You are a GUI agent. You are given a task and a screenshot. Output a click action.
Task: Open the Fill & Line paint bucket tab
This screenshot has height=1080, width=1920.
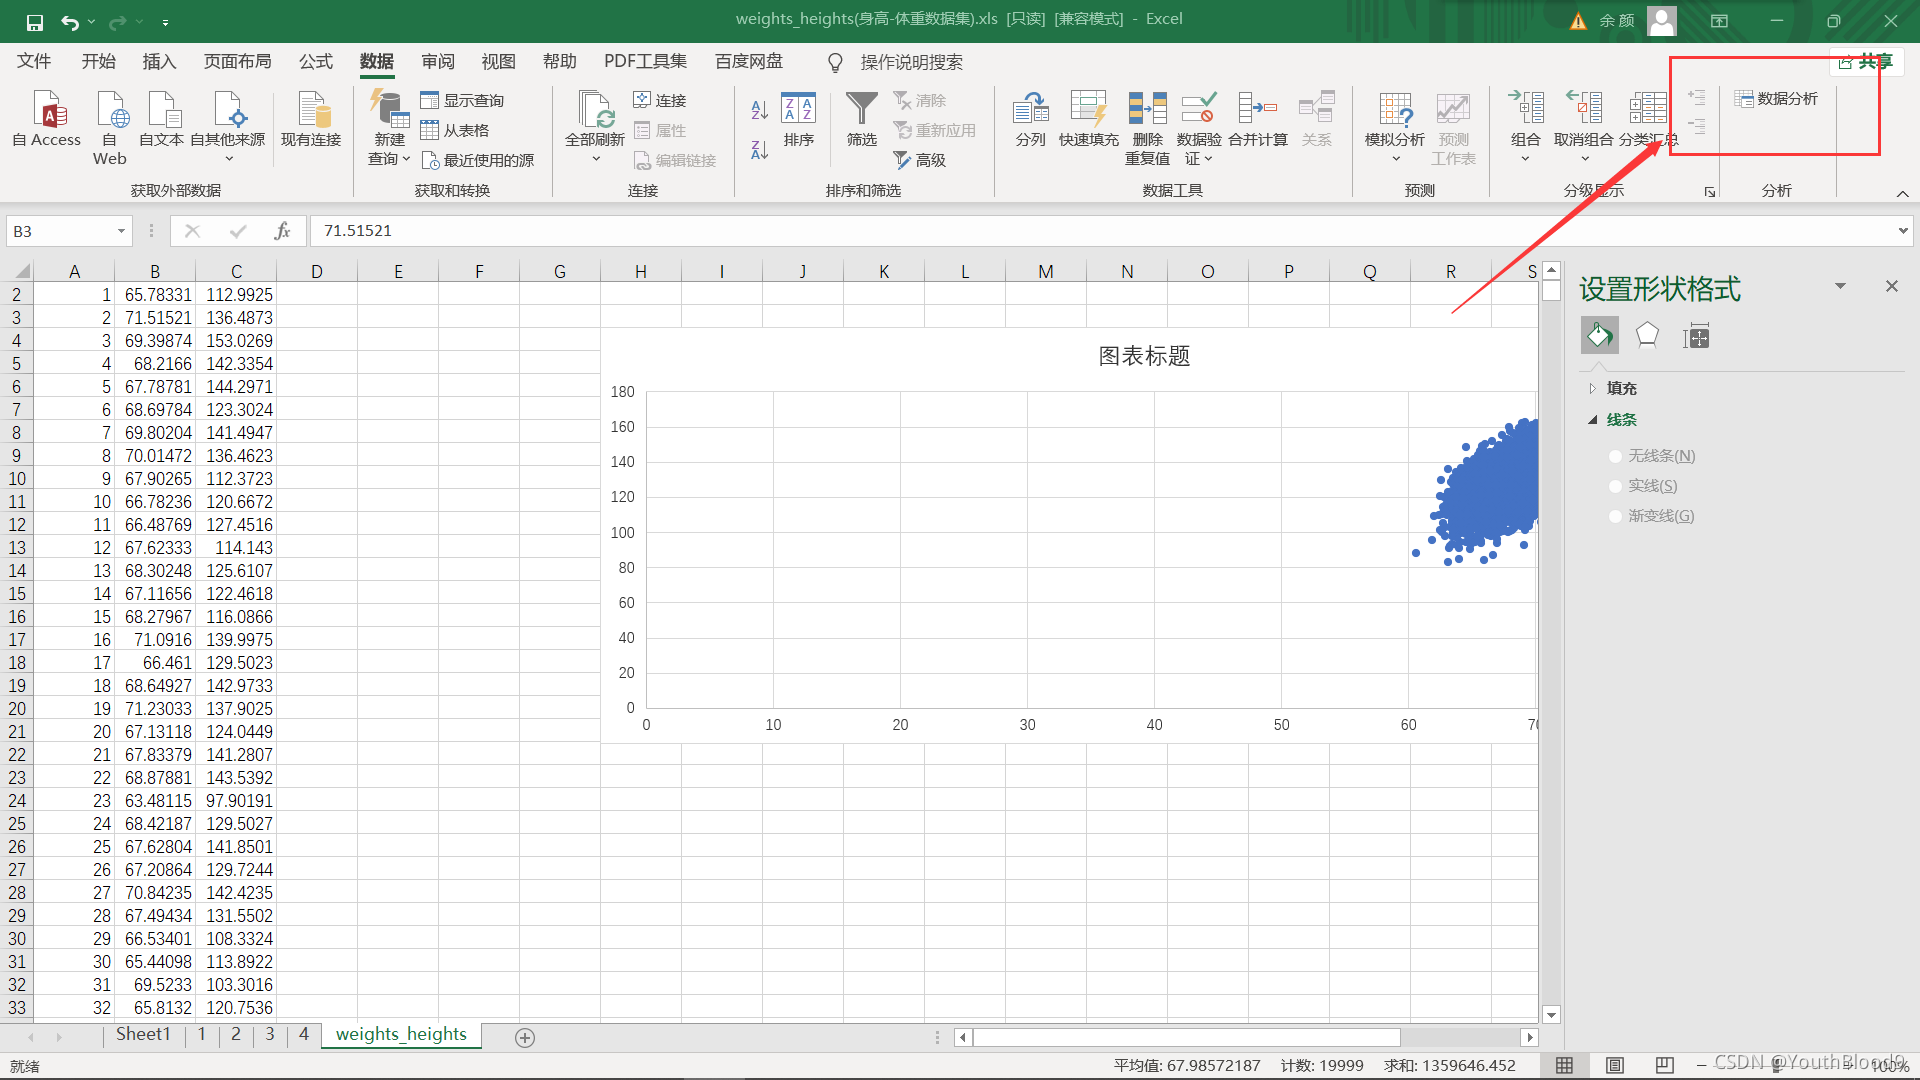point(1599,336)
